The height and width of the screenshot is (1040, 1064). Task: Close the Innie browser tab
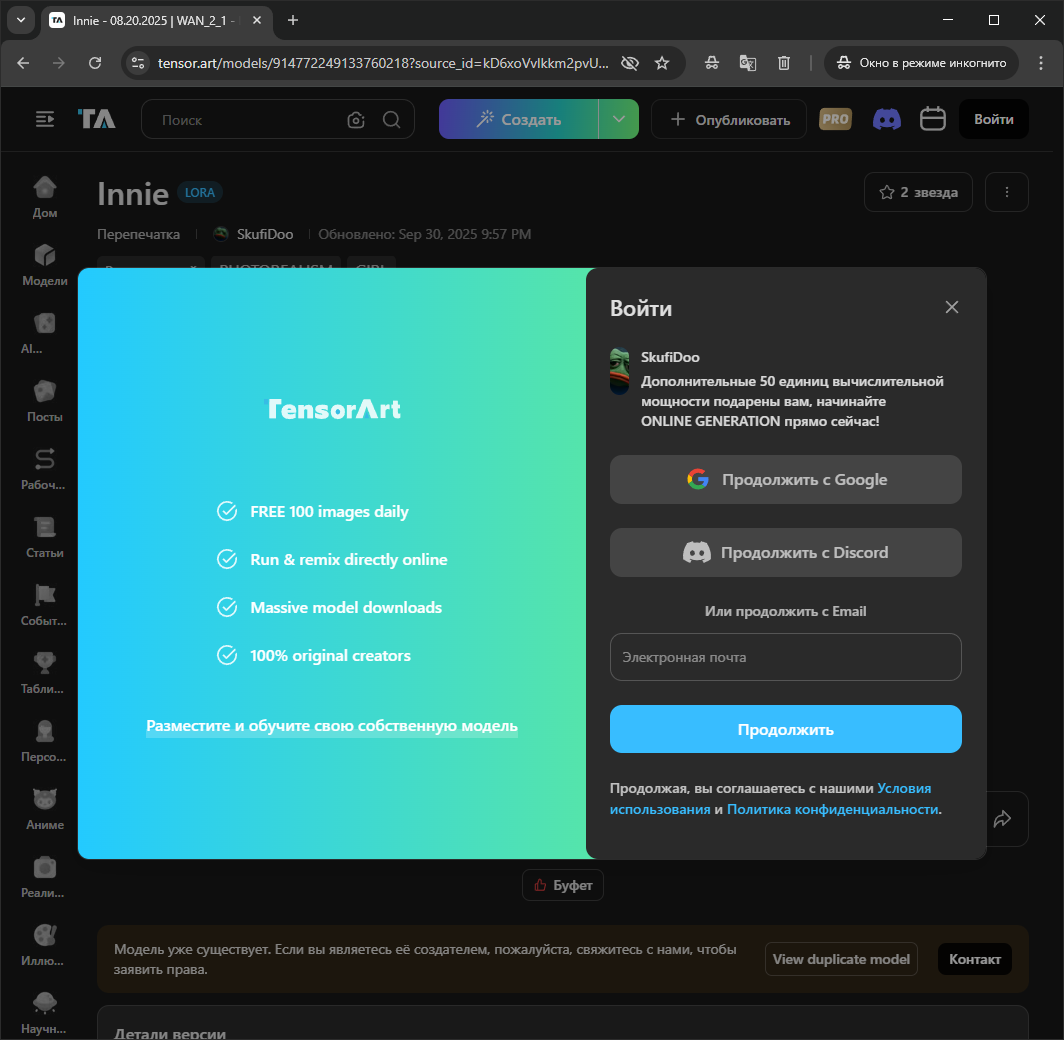(x=257, y=20)
